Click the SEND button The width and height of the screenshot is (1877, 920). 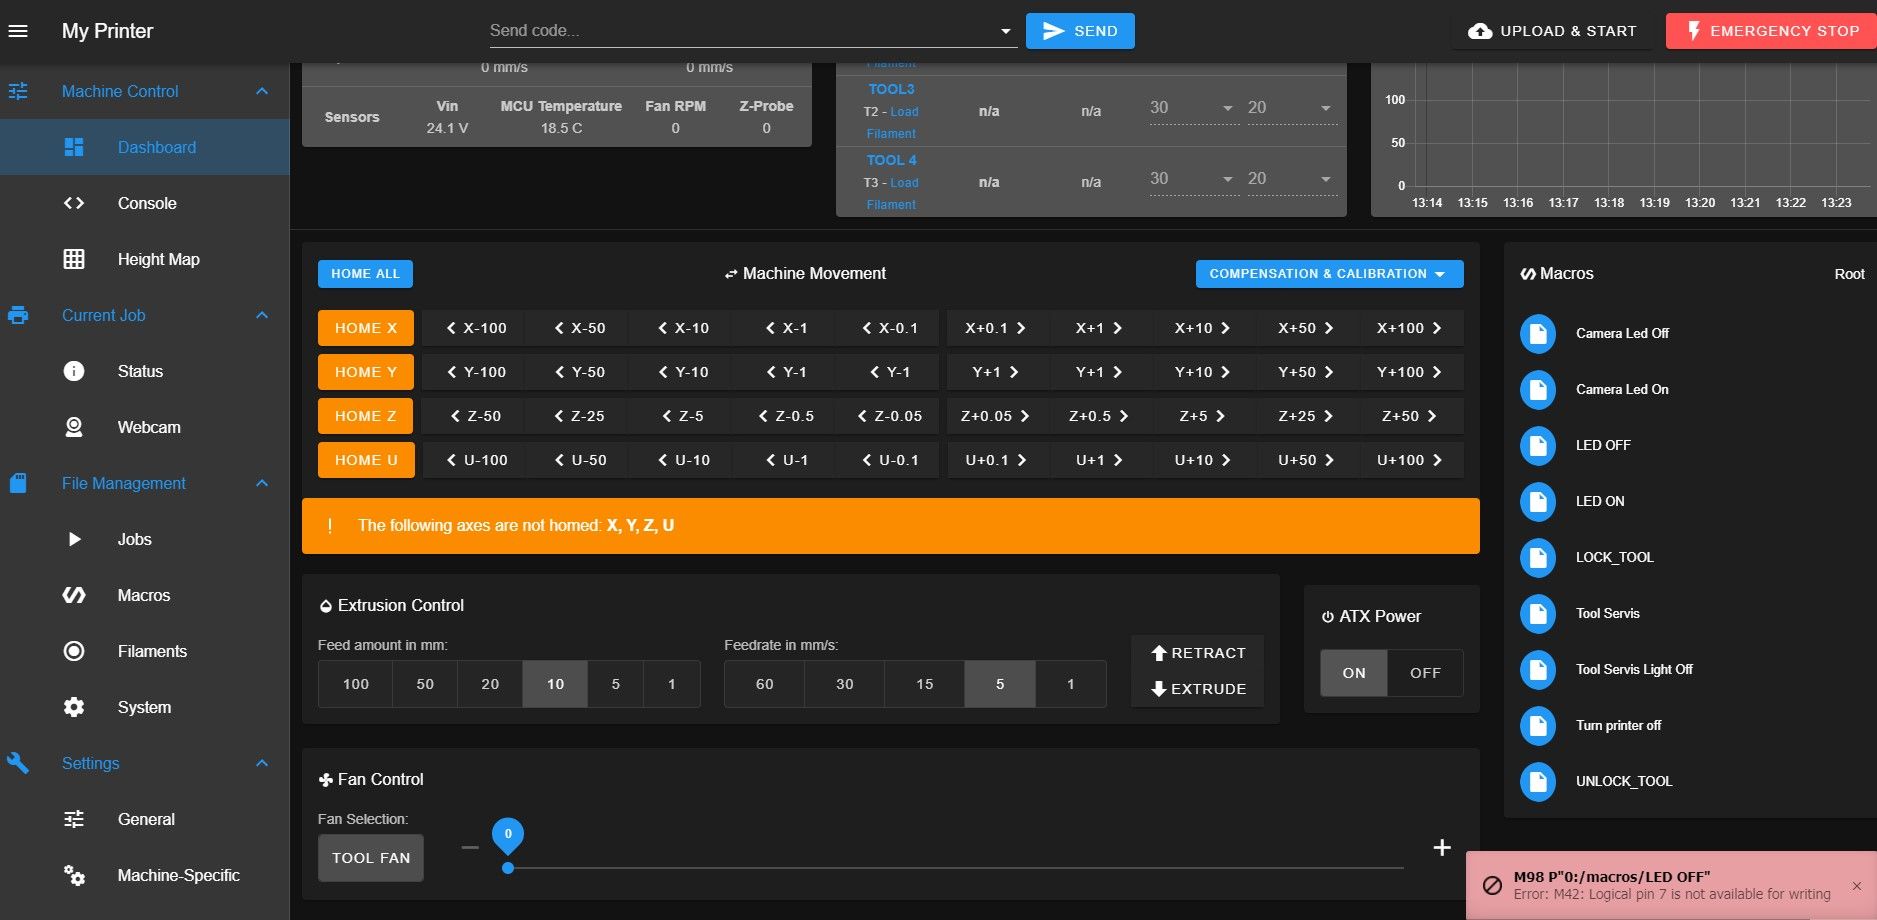[1080, 31]
